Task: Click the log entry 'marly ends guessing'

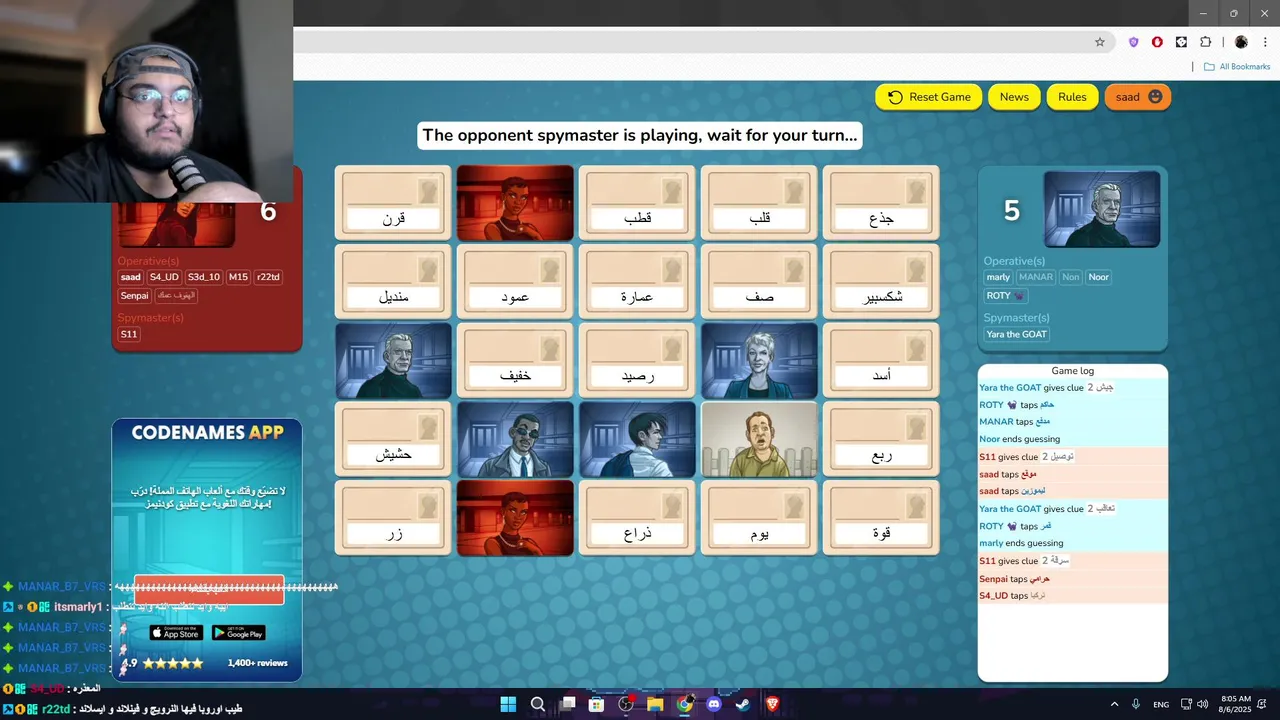Action: pos(1021,543)
